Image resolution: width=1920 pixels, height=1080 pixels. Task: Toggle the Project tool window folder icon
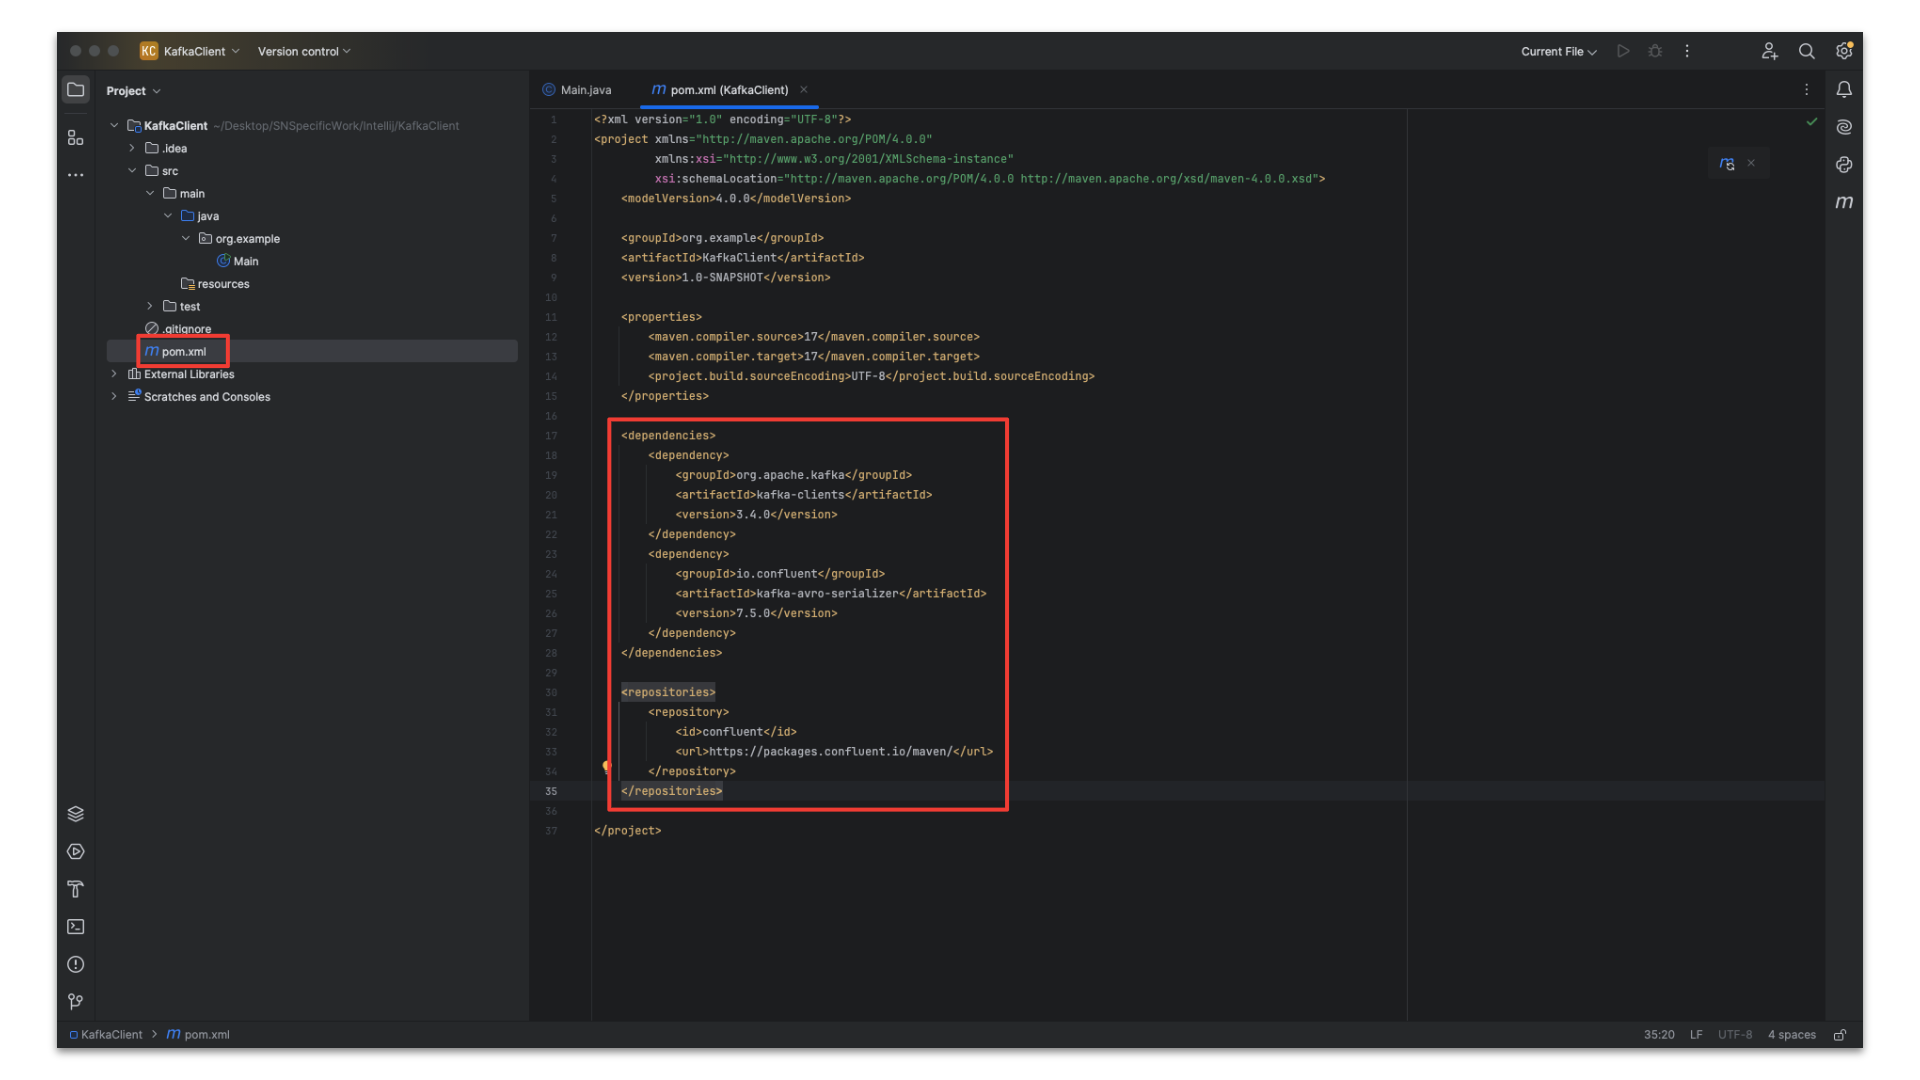coord(75,90)
